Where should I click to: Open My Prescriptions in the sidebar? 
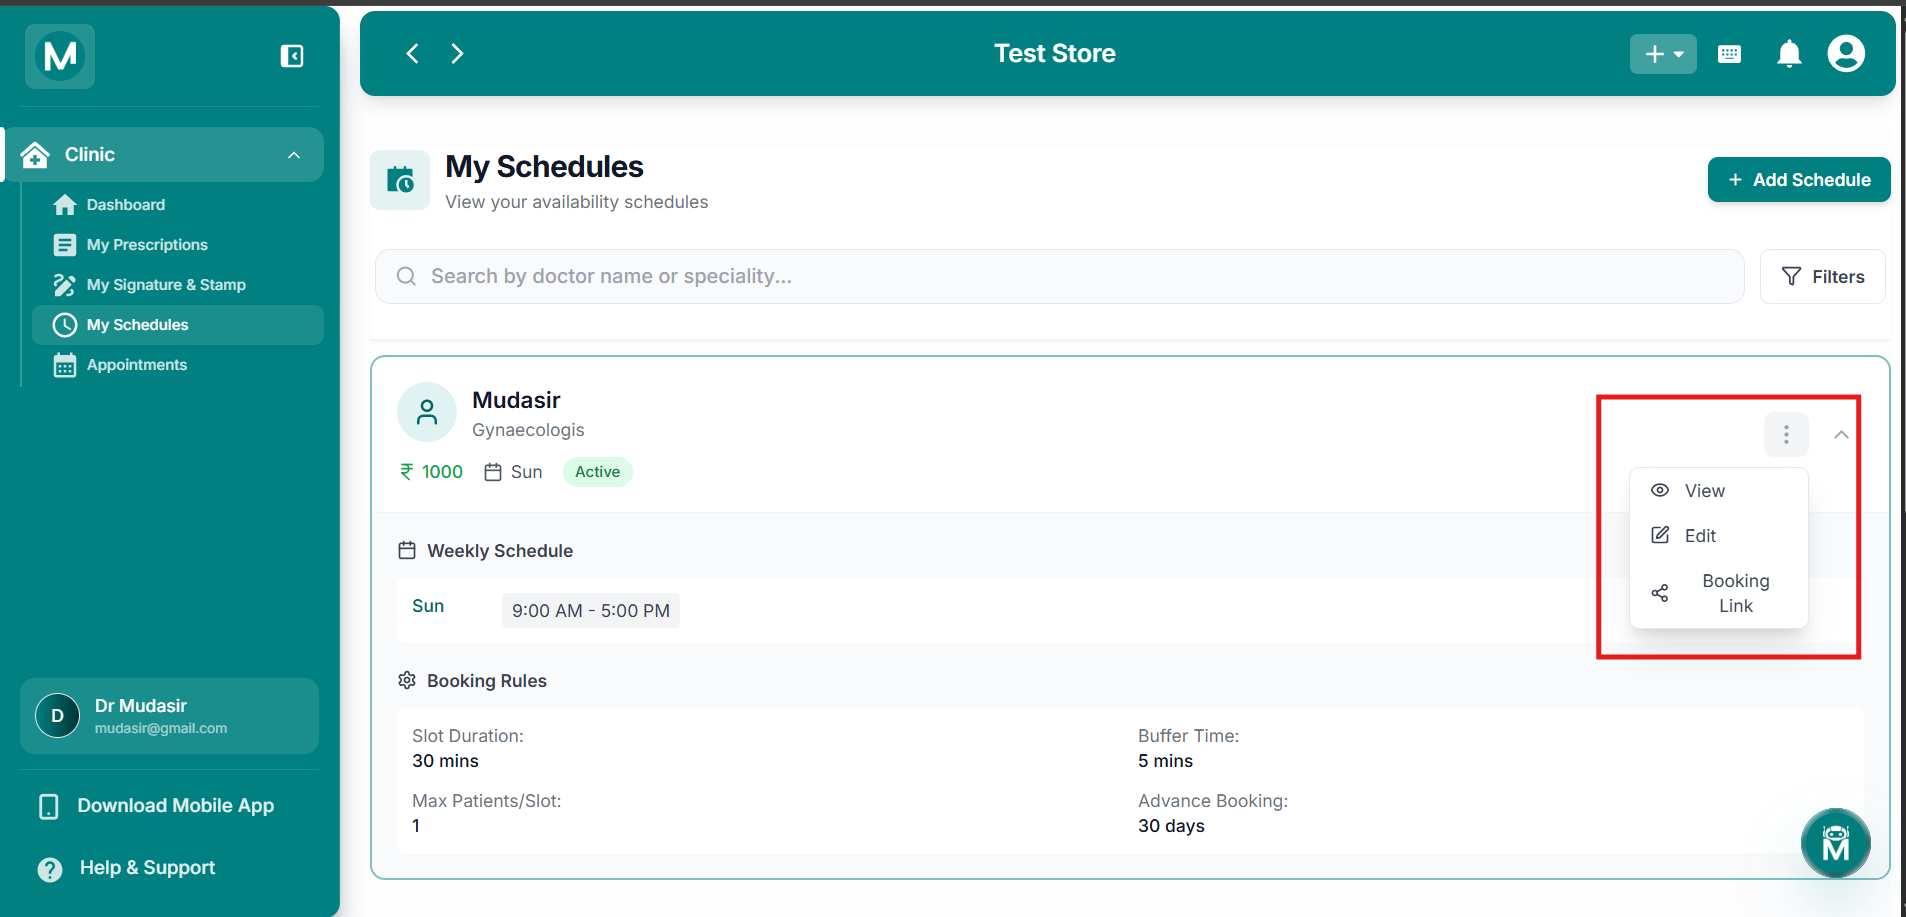tap(178, 245)
